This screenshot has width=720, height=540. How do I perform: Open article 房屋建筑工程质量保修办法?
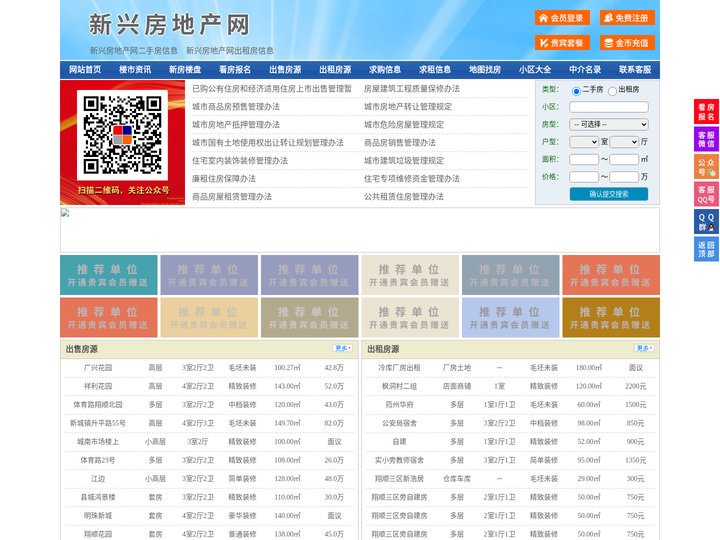coord(412,89)
